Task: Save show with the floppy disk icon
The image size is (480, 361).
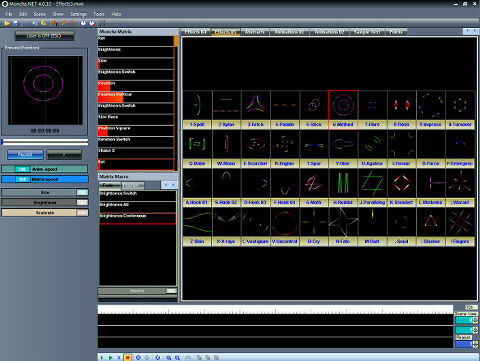Action: click(15, 23)
